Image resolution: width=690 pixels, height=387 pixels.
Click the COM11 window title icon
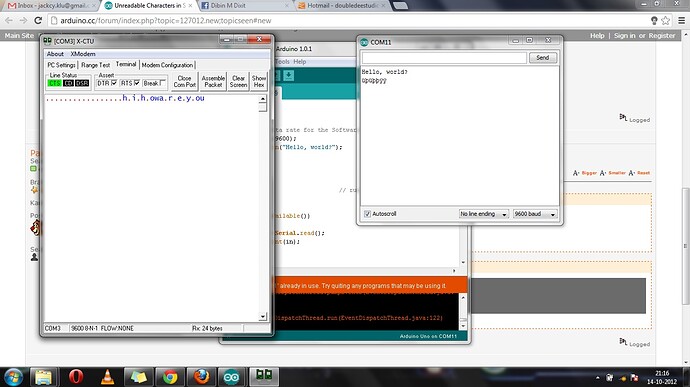pos(364,42)
